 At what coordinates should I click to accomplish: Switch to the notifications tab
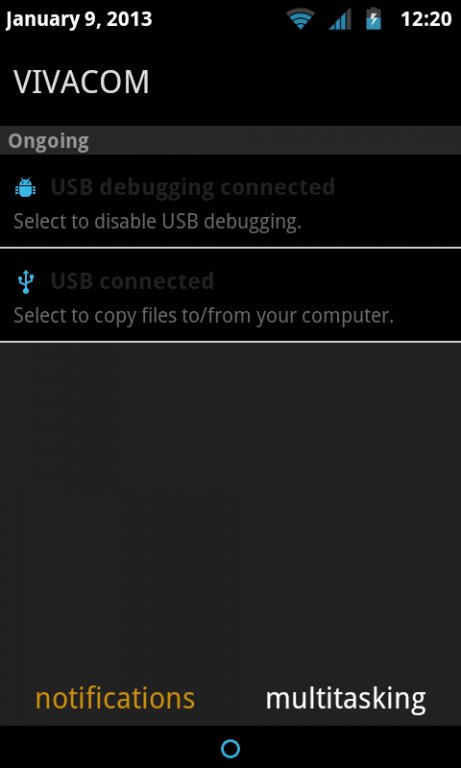coord(115,698)
